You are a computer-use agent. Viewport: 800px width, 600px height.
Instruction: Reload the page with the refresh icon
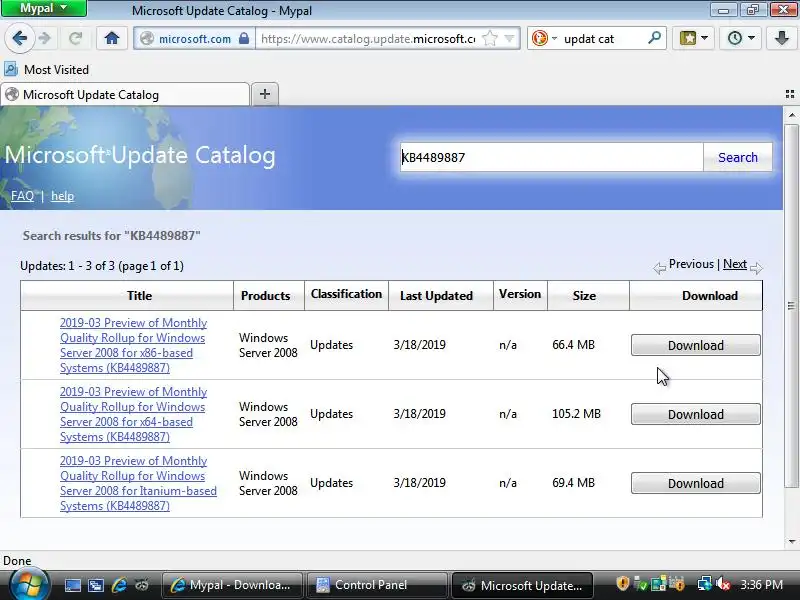[x=76, y=38]
